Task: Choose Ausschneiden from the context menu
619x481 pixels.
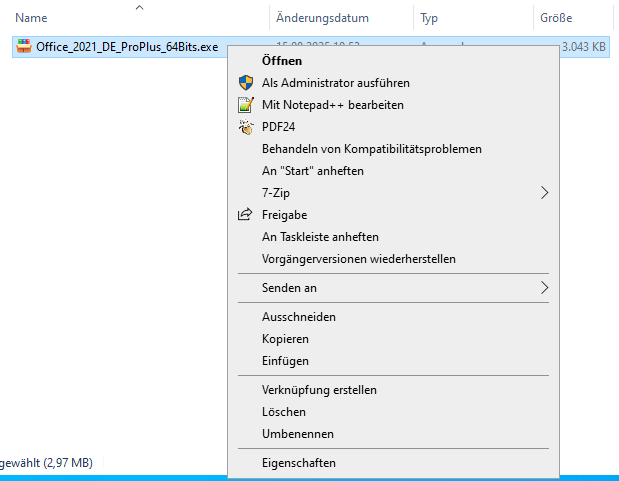Action: (x=298, y=317)
